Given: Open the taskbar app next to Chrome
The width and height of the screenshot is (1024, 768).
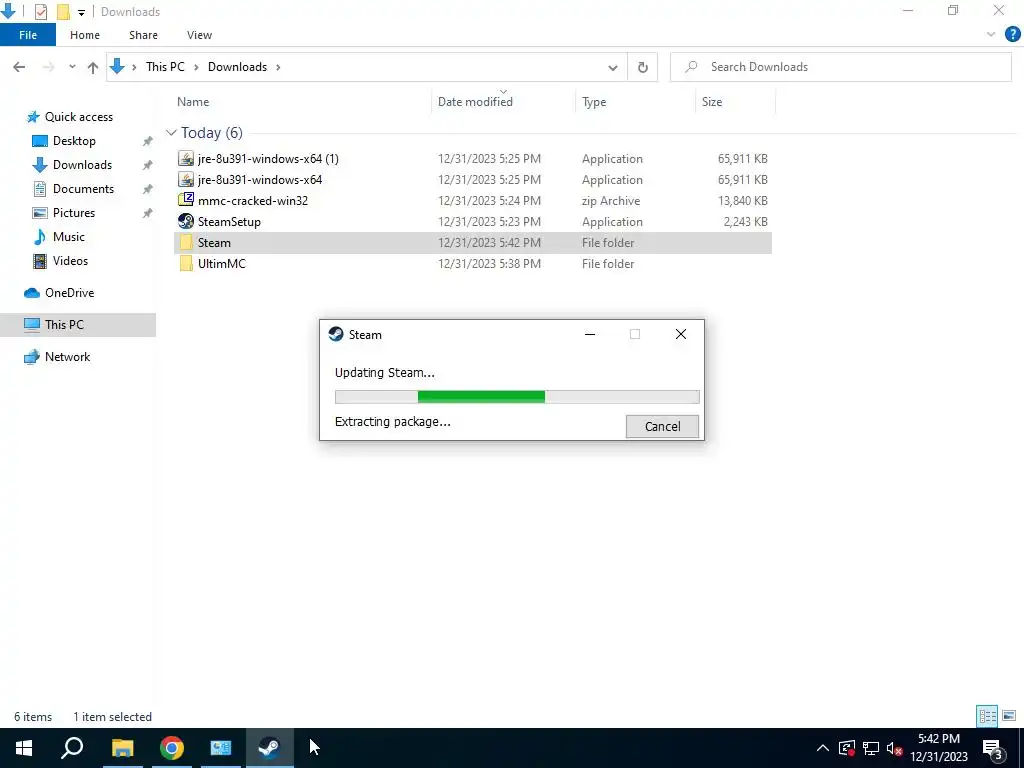Looking at the screenshot, I should tap(221, 748).
